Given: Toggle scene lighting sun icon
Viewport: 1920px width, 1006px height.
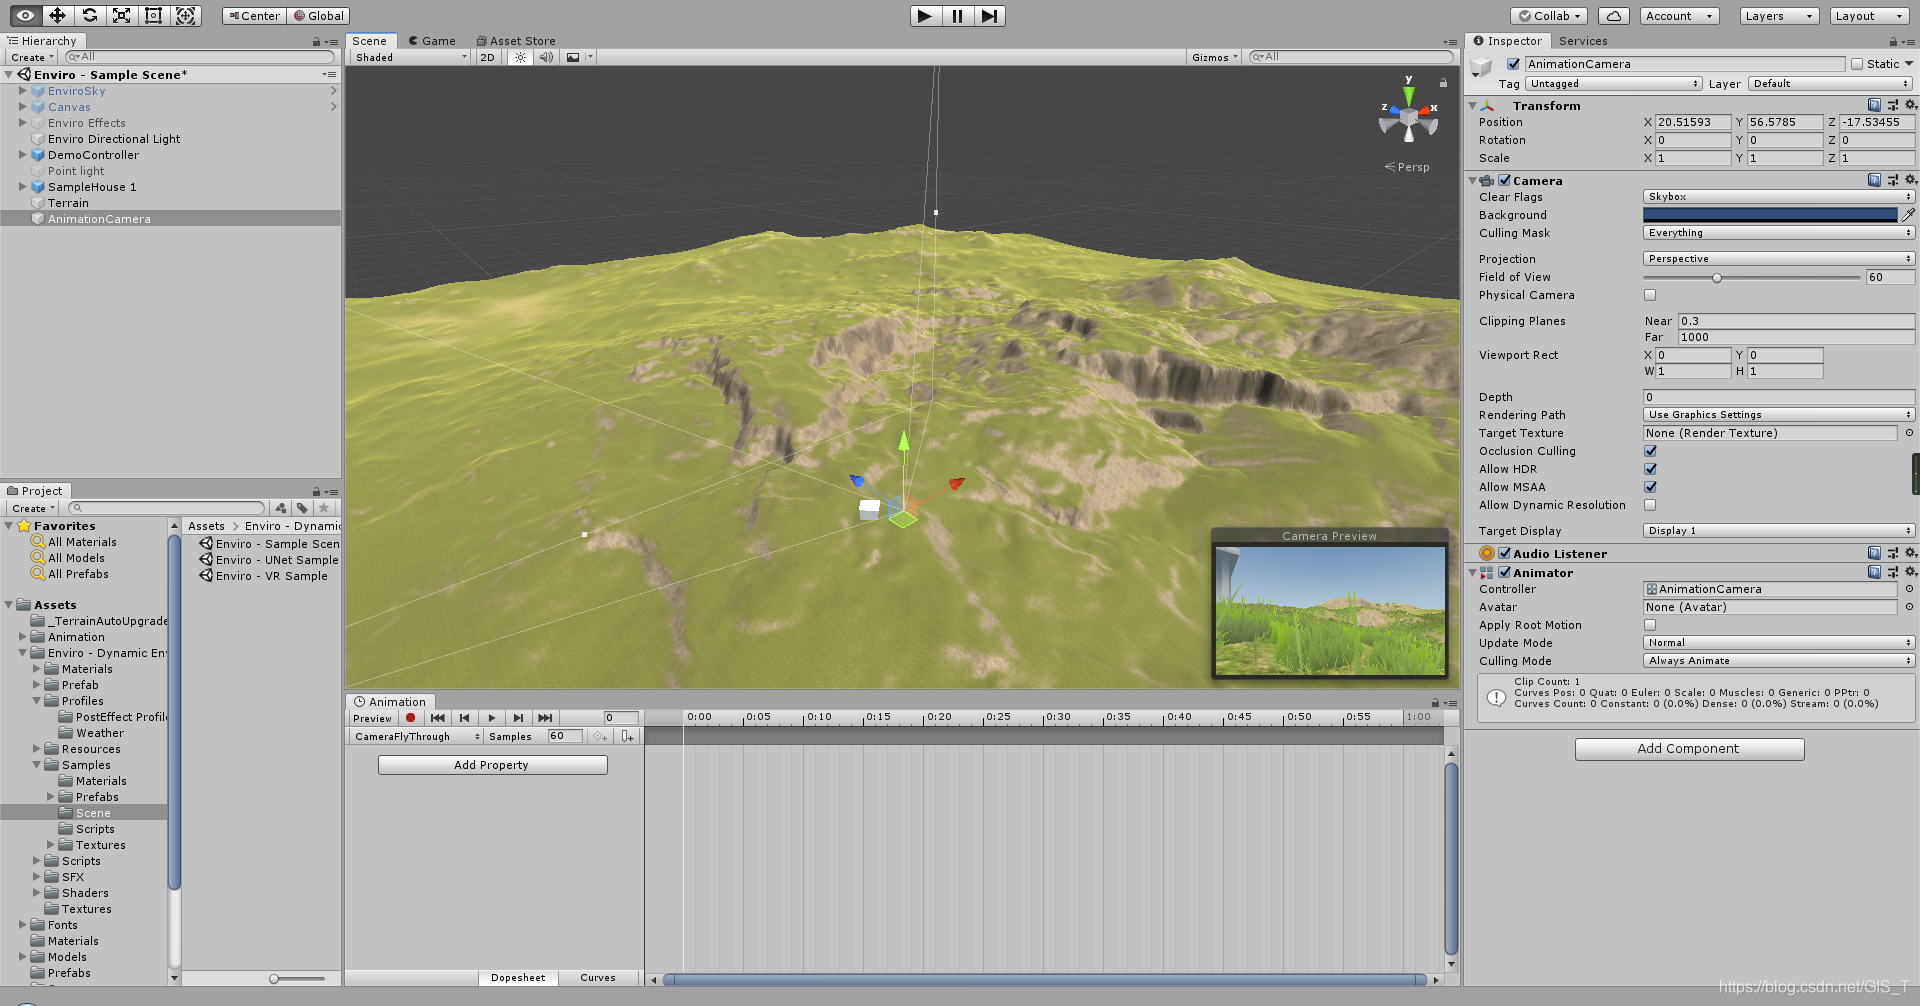Looking at the screenshot, I should coord(520,57).
